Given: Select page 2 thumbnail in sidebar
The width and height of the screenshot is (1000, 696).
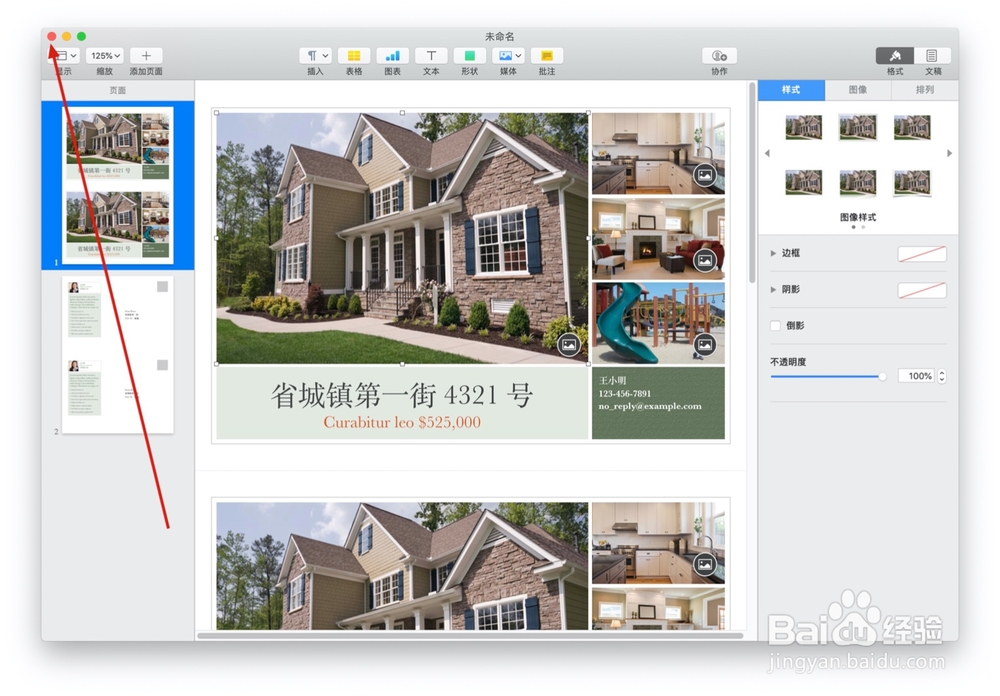Looking at the screenshot, I should (x=118, y=355).
